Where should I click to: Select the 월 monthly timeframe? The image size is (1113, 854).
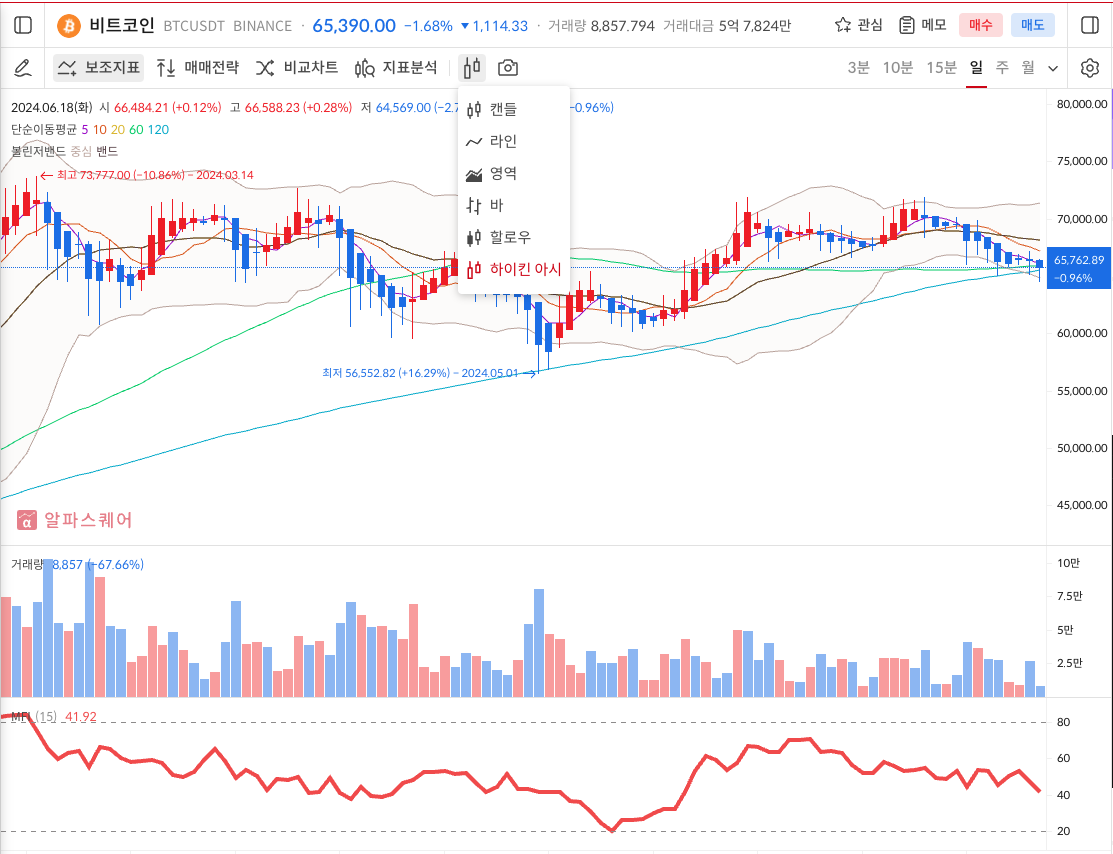point(1028,67)
